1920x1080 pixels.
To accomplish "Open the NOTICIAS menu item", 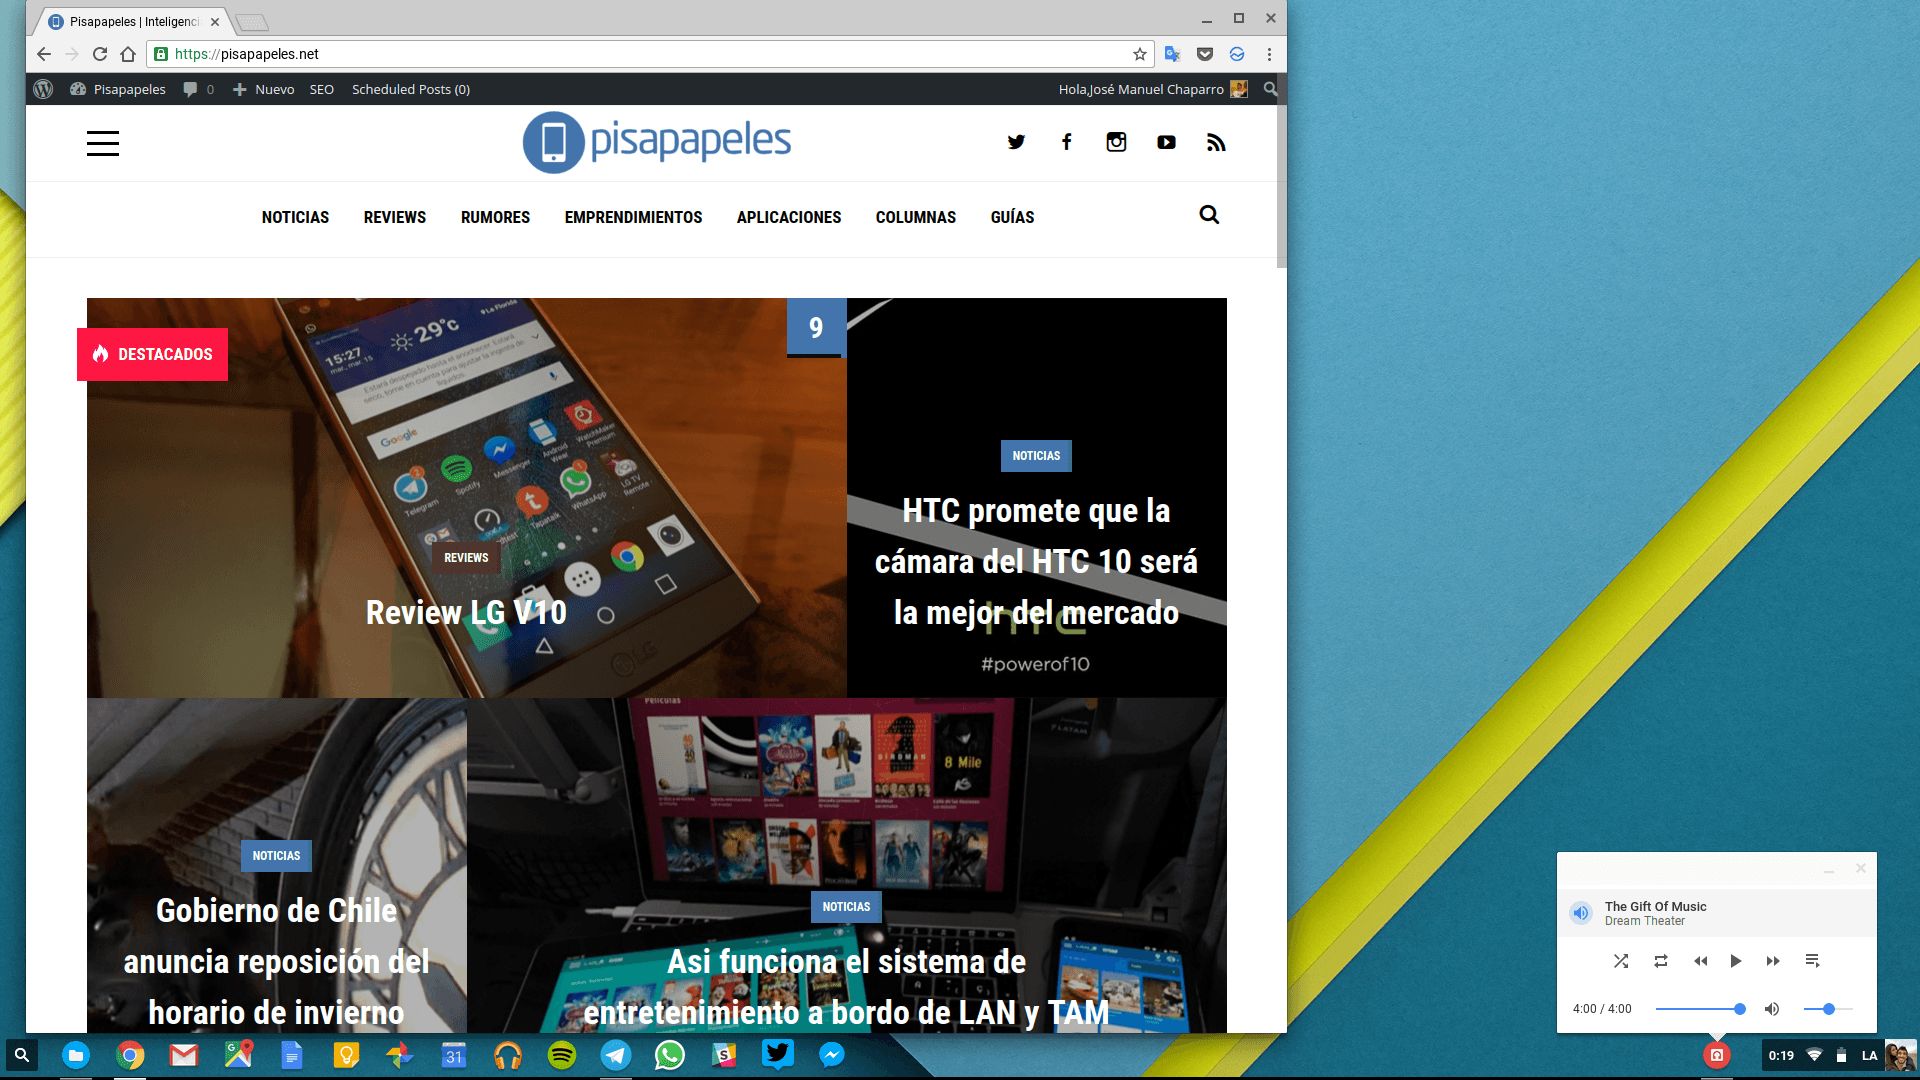I will [295, 217].
